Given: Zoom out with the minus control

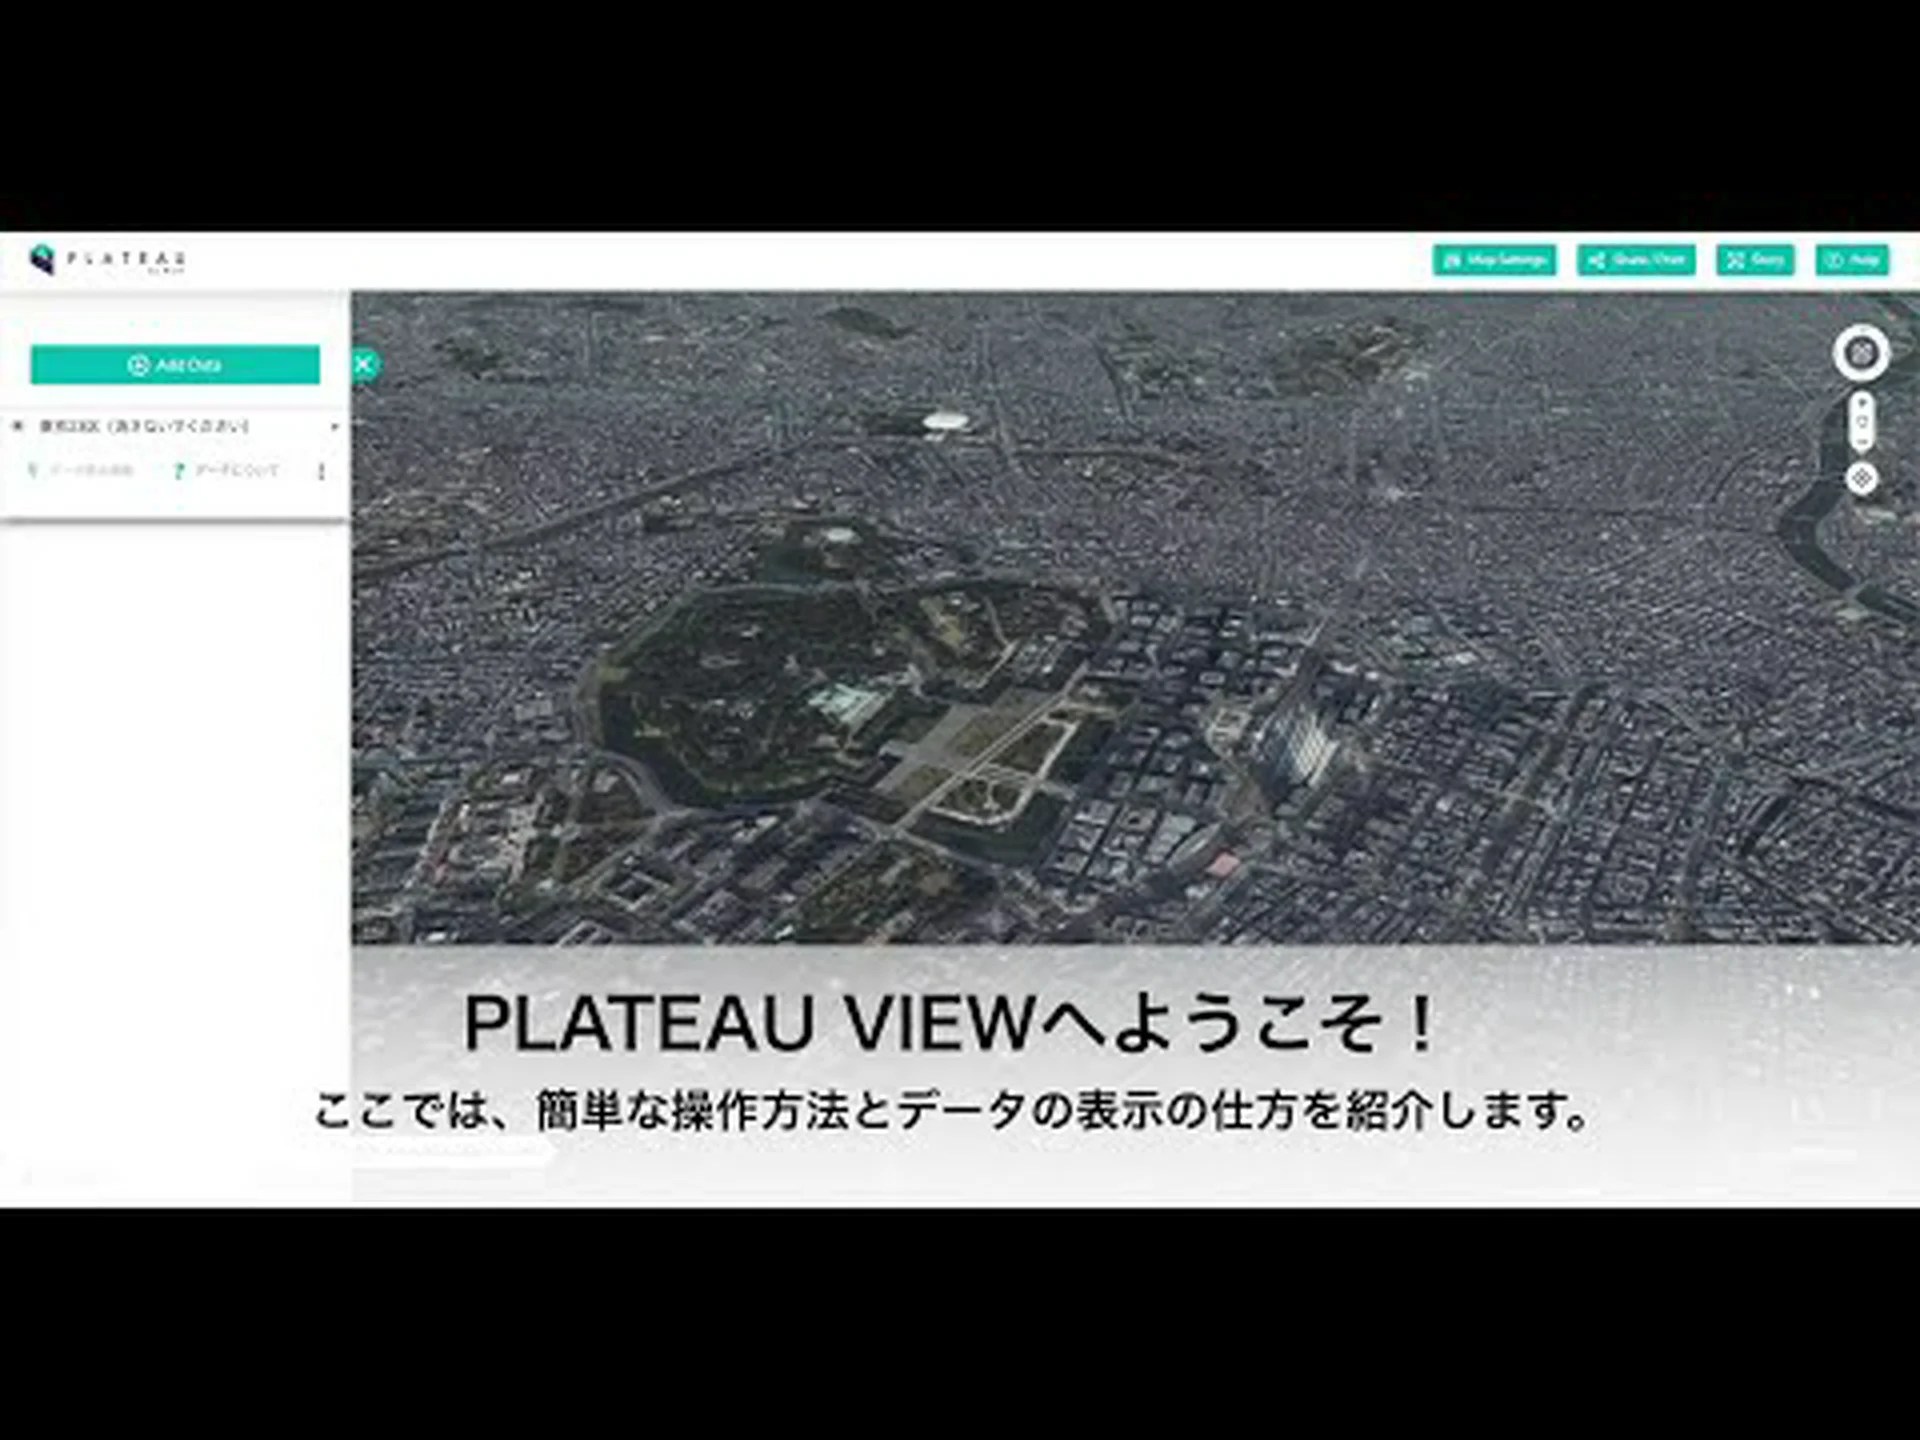Looking at the screenshot, I should [1861, 441].
